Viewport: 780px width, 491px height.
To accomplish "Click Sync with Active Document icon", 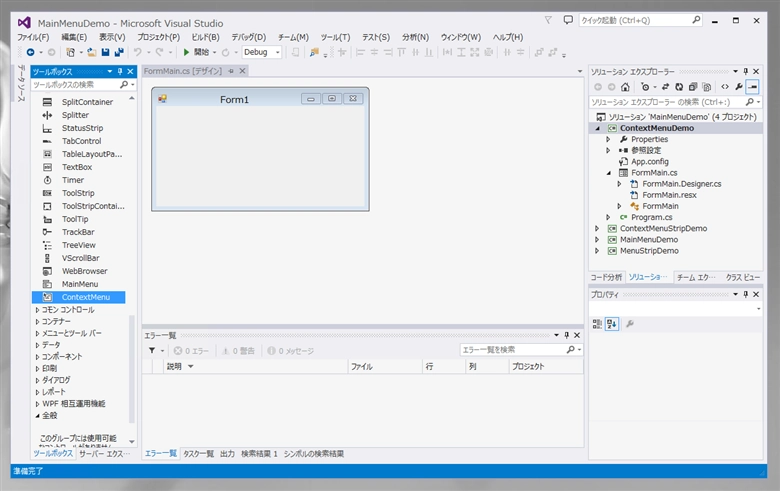I will (x=665, y=87).
